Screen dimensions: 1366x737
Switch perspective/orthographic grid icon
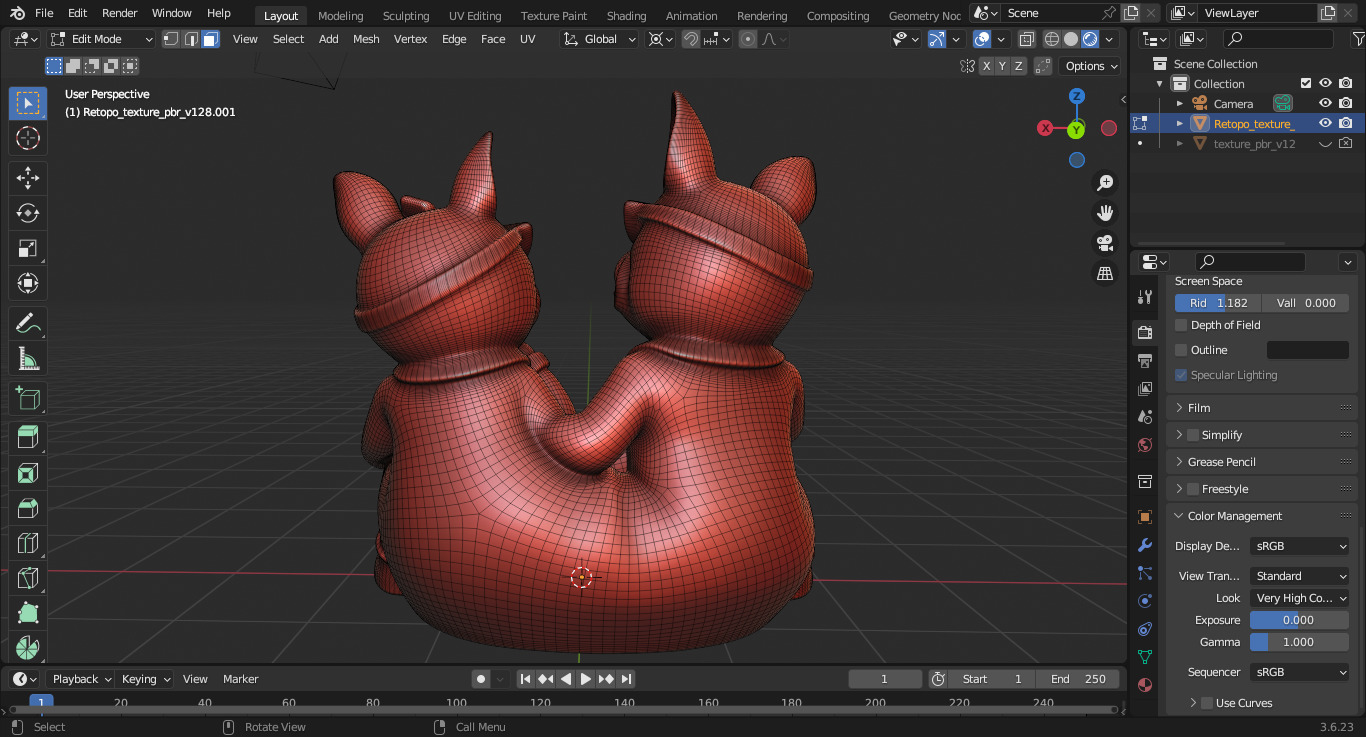tap(1105, 273)
